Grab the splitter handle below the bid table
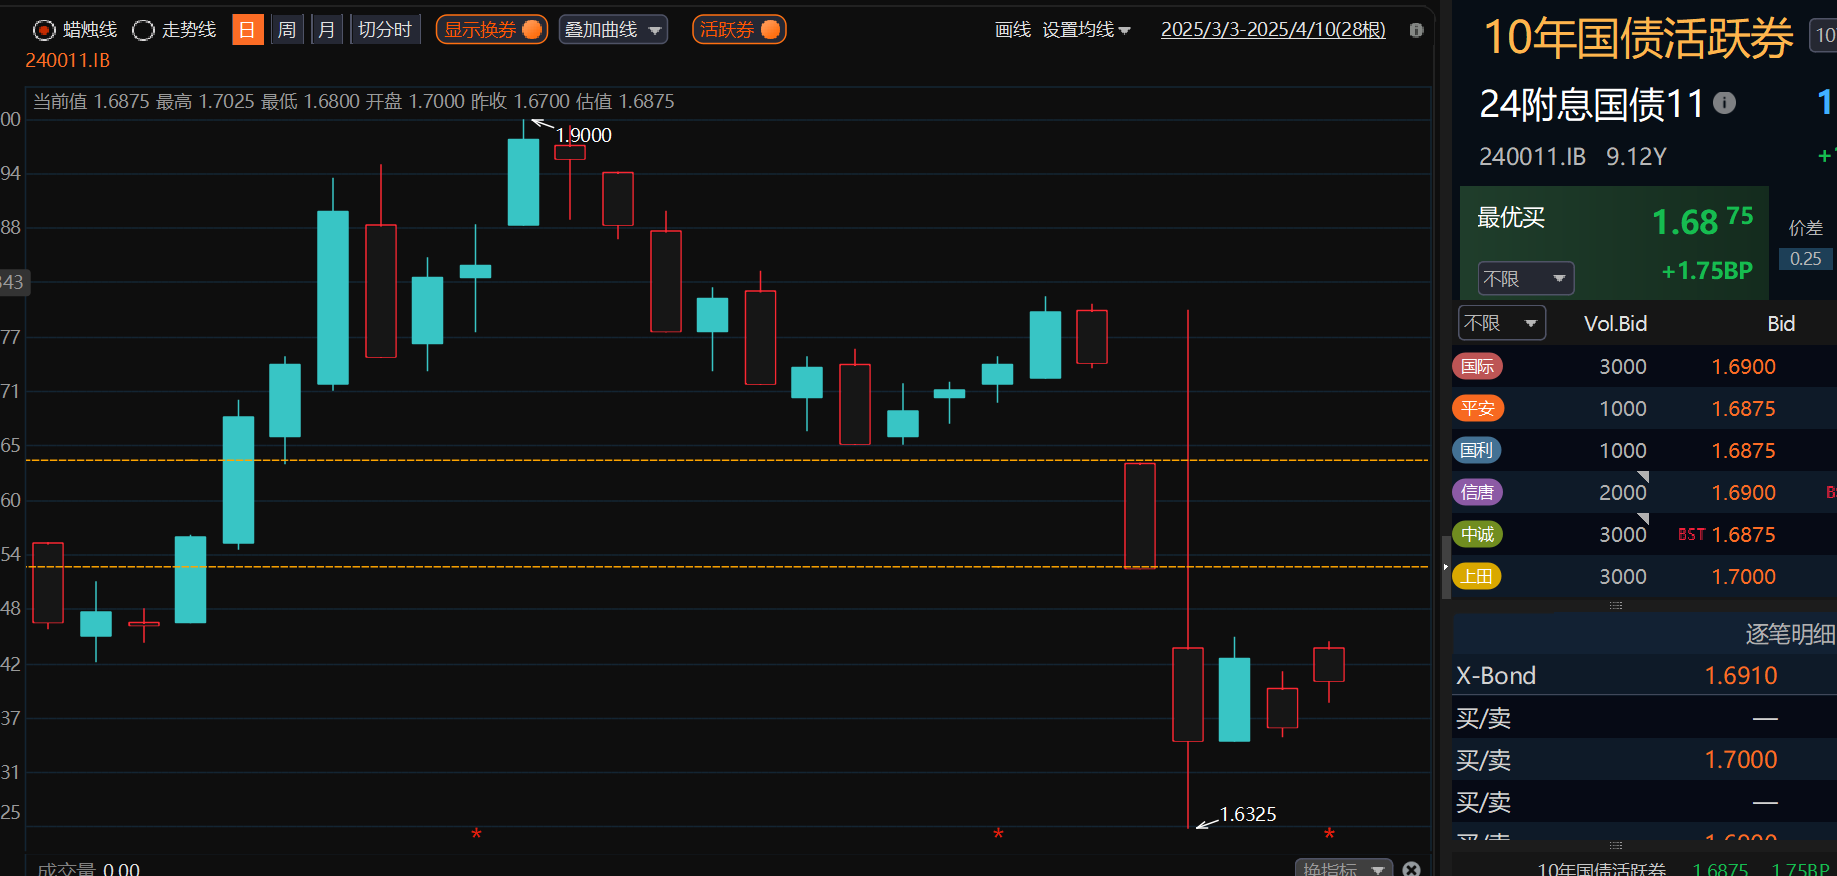The width and height of the screenshot is (1837, 876). pyautogui.click(x=1615, y=606)
